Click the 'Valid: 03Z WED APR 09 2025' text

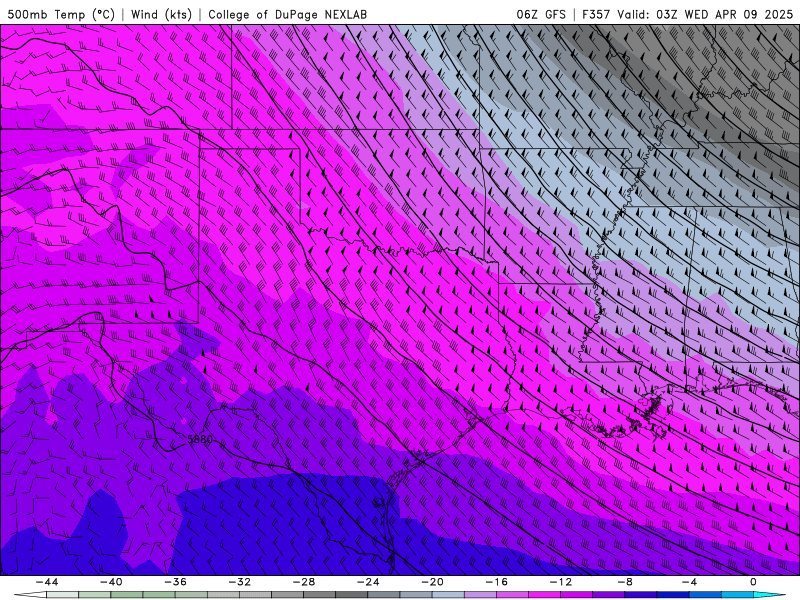point(705,14)
